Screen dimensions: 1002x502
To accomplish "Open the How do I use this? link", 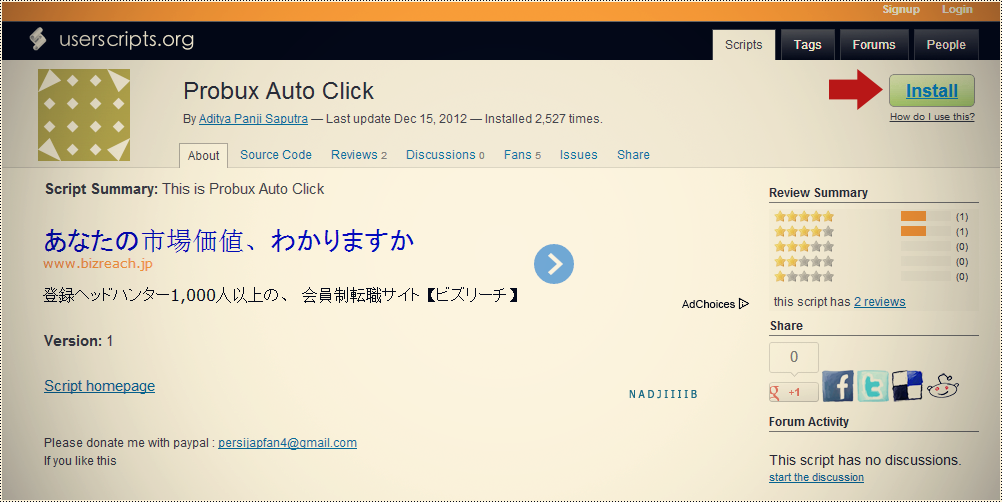I will tap(932, 117).
